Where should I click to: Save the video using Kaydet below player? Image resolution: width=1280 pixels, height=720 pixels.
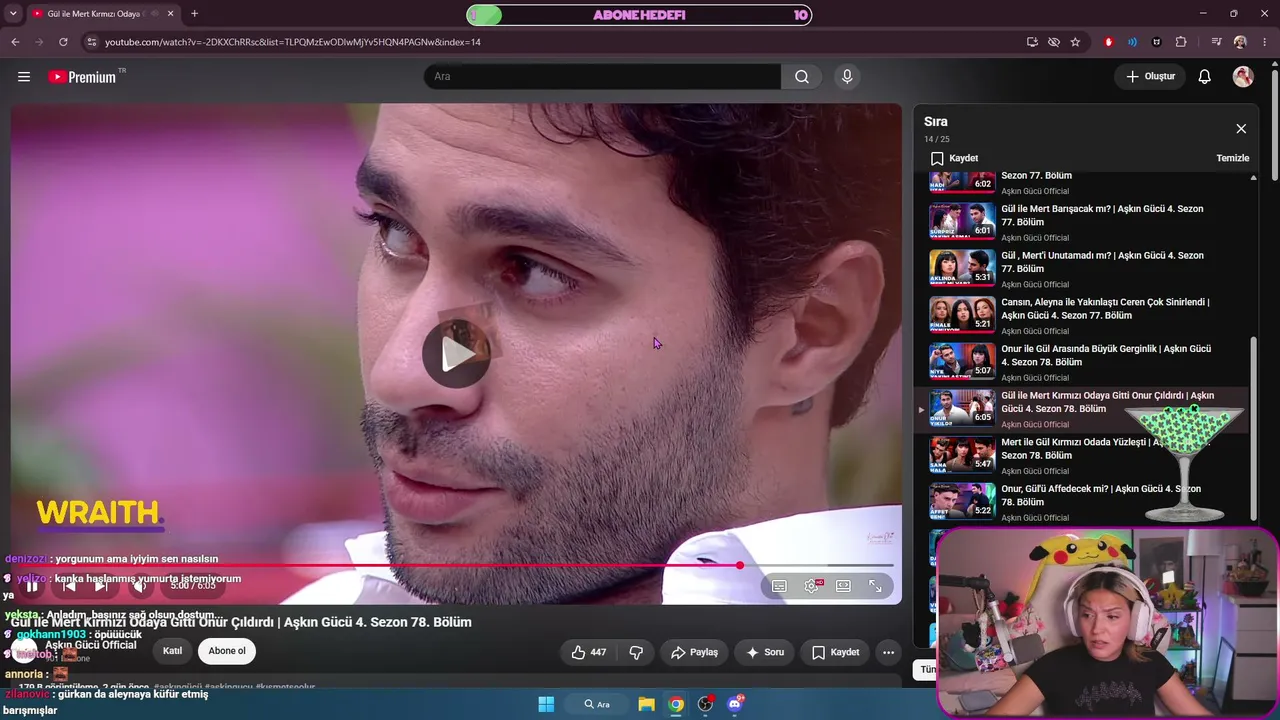835,652
